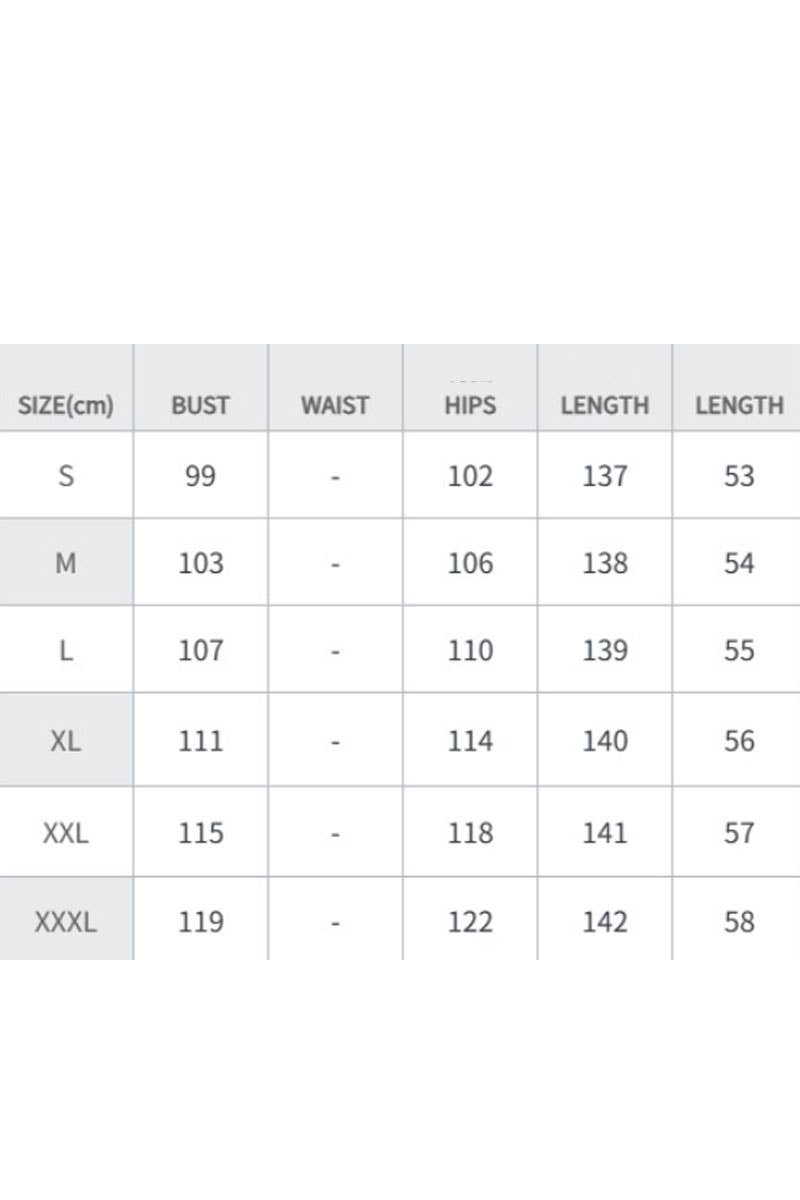This screenshot has height=1200, width=800.
Task: Click the LENGTH header above value 137
Action: pos(604,406)
